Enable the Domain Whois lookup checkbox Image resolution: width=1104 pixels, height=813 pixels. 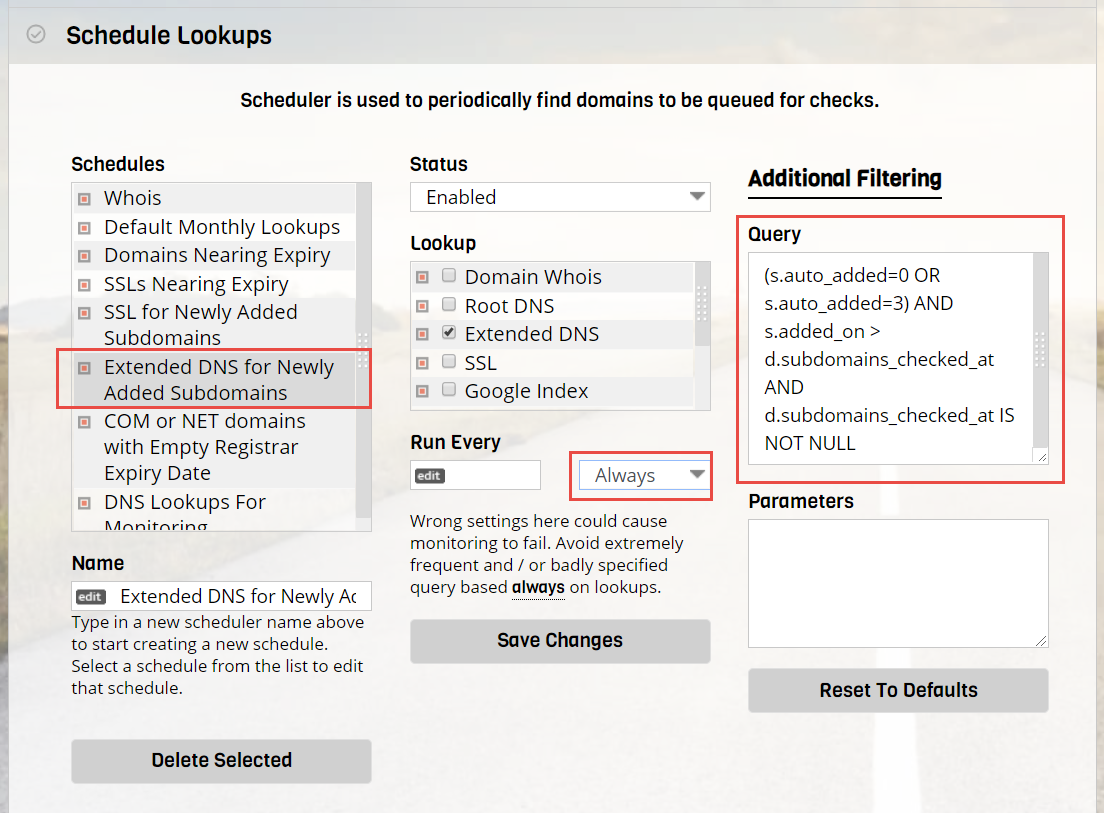tap(448, 275)
